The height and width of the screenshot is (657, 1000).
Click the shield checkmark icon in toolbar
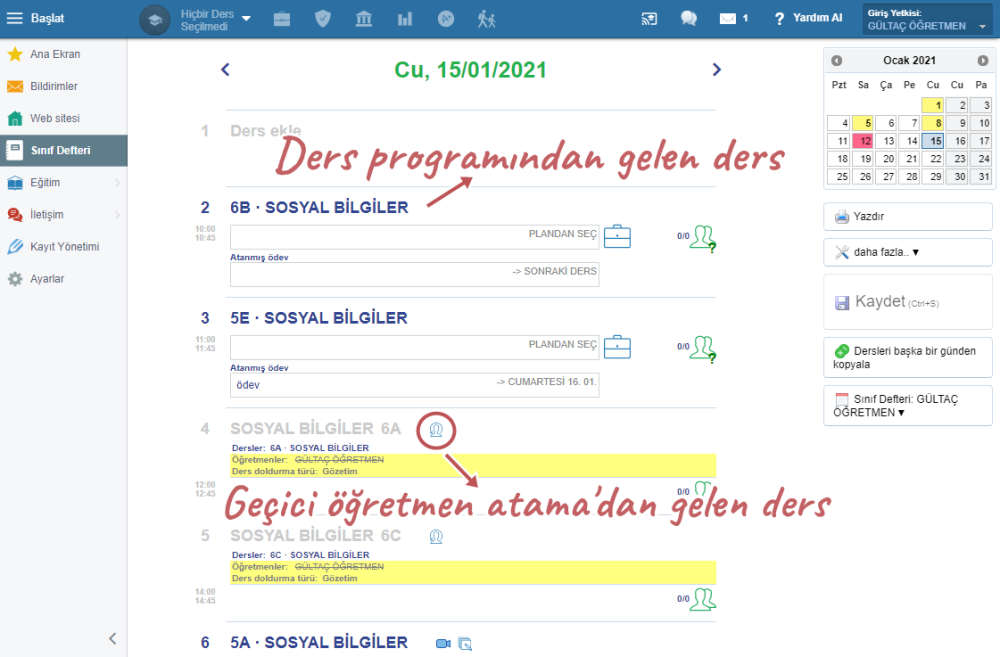(323, 19)
